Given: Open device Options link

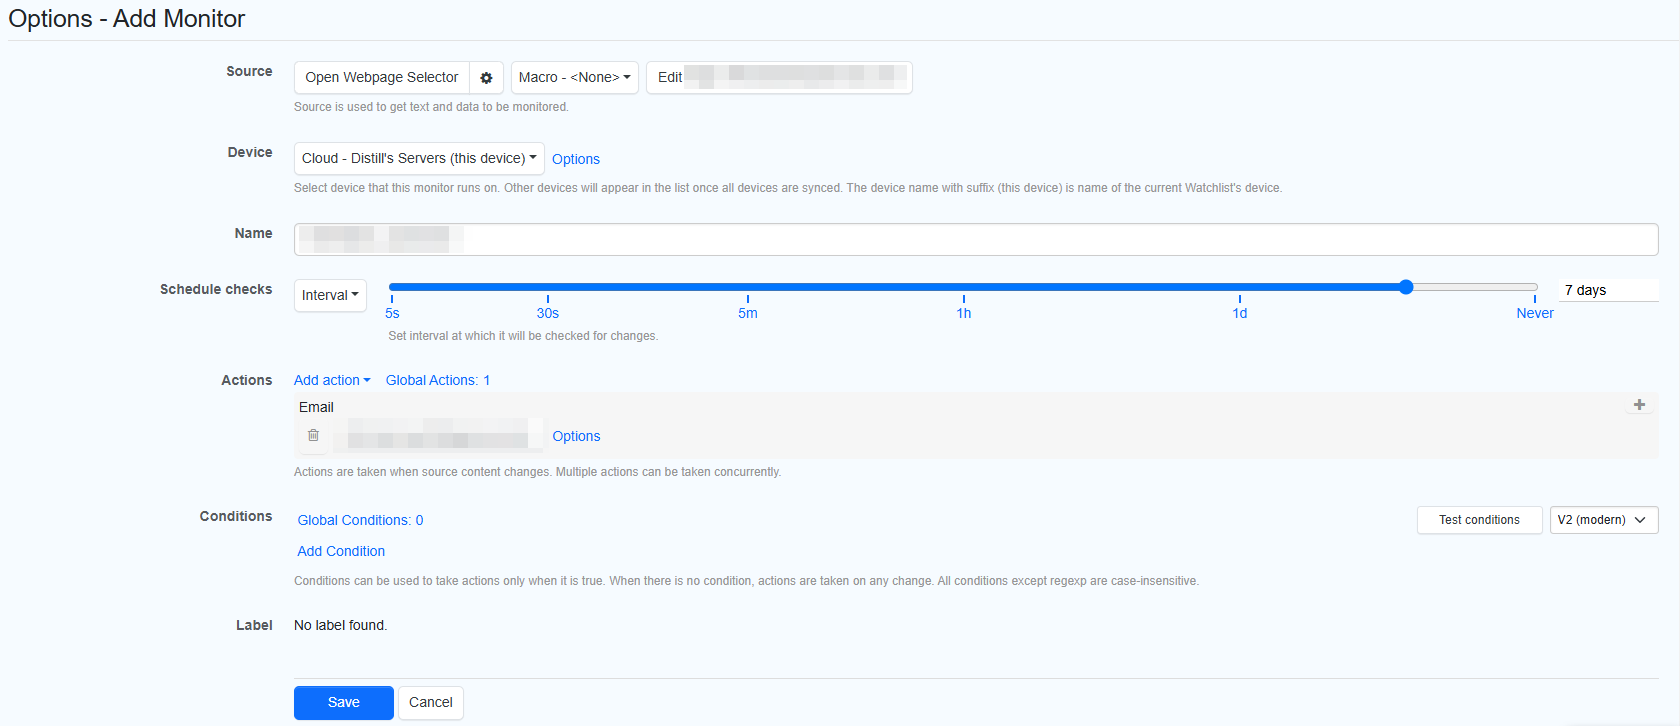Looking at the screenshot, I should (x=576, y=159).
